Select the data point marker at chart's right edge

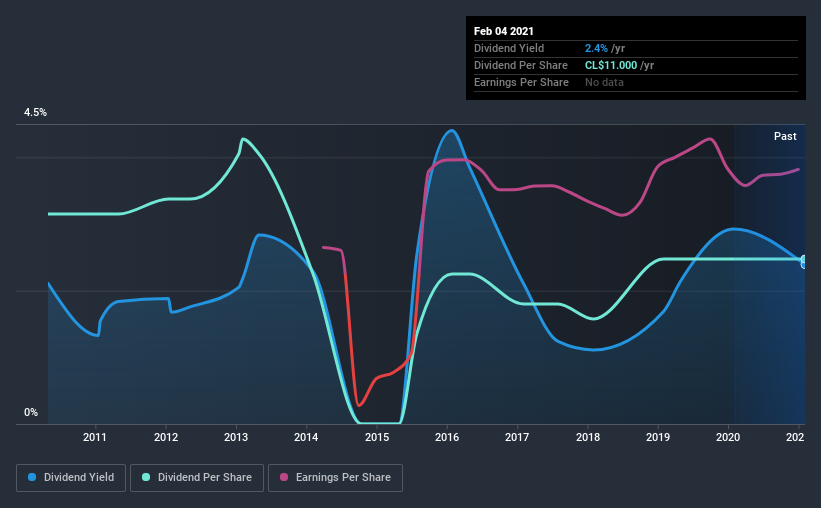(x=803, y=262)
